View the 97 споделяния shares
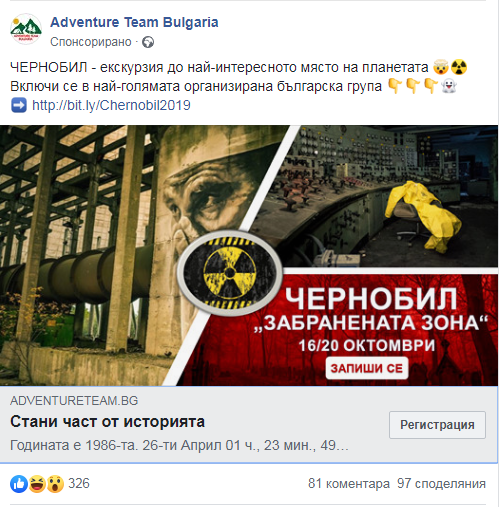499x507 pixels. pyautogui.click(x=441, y=484)
